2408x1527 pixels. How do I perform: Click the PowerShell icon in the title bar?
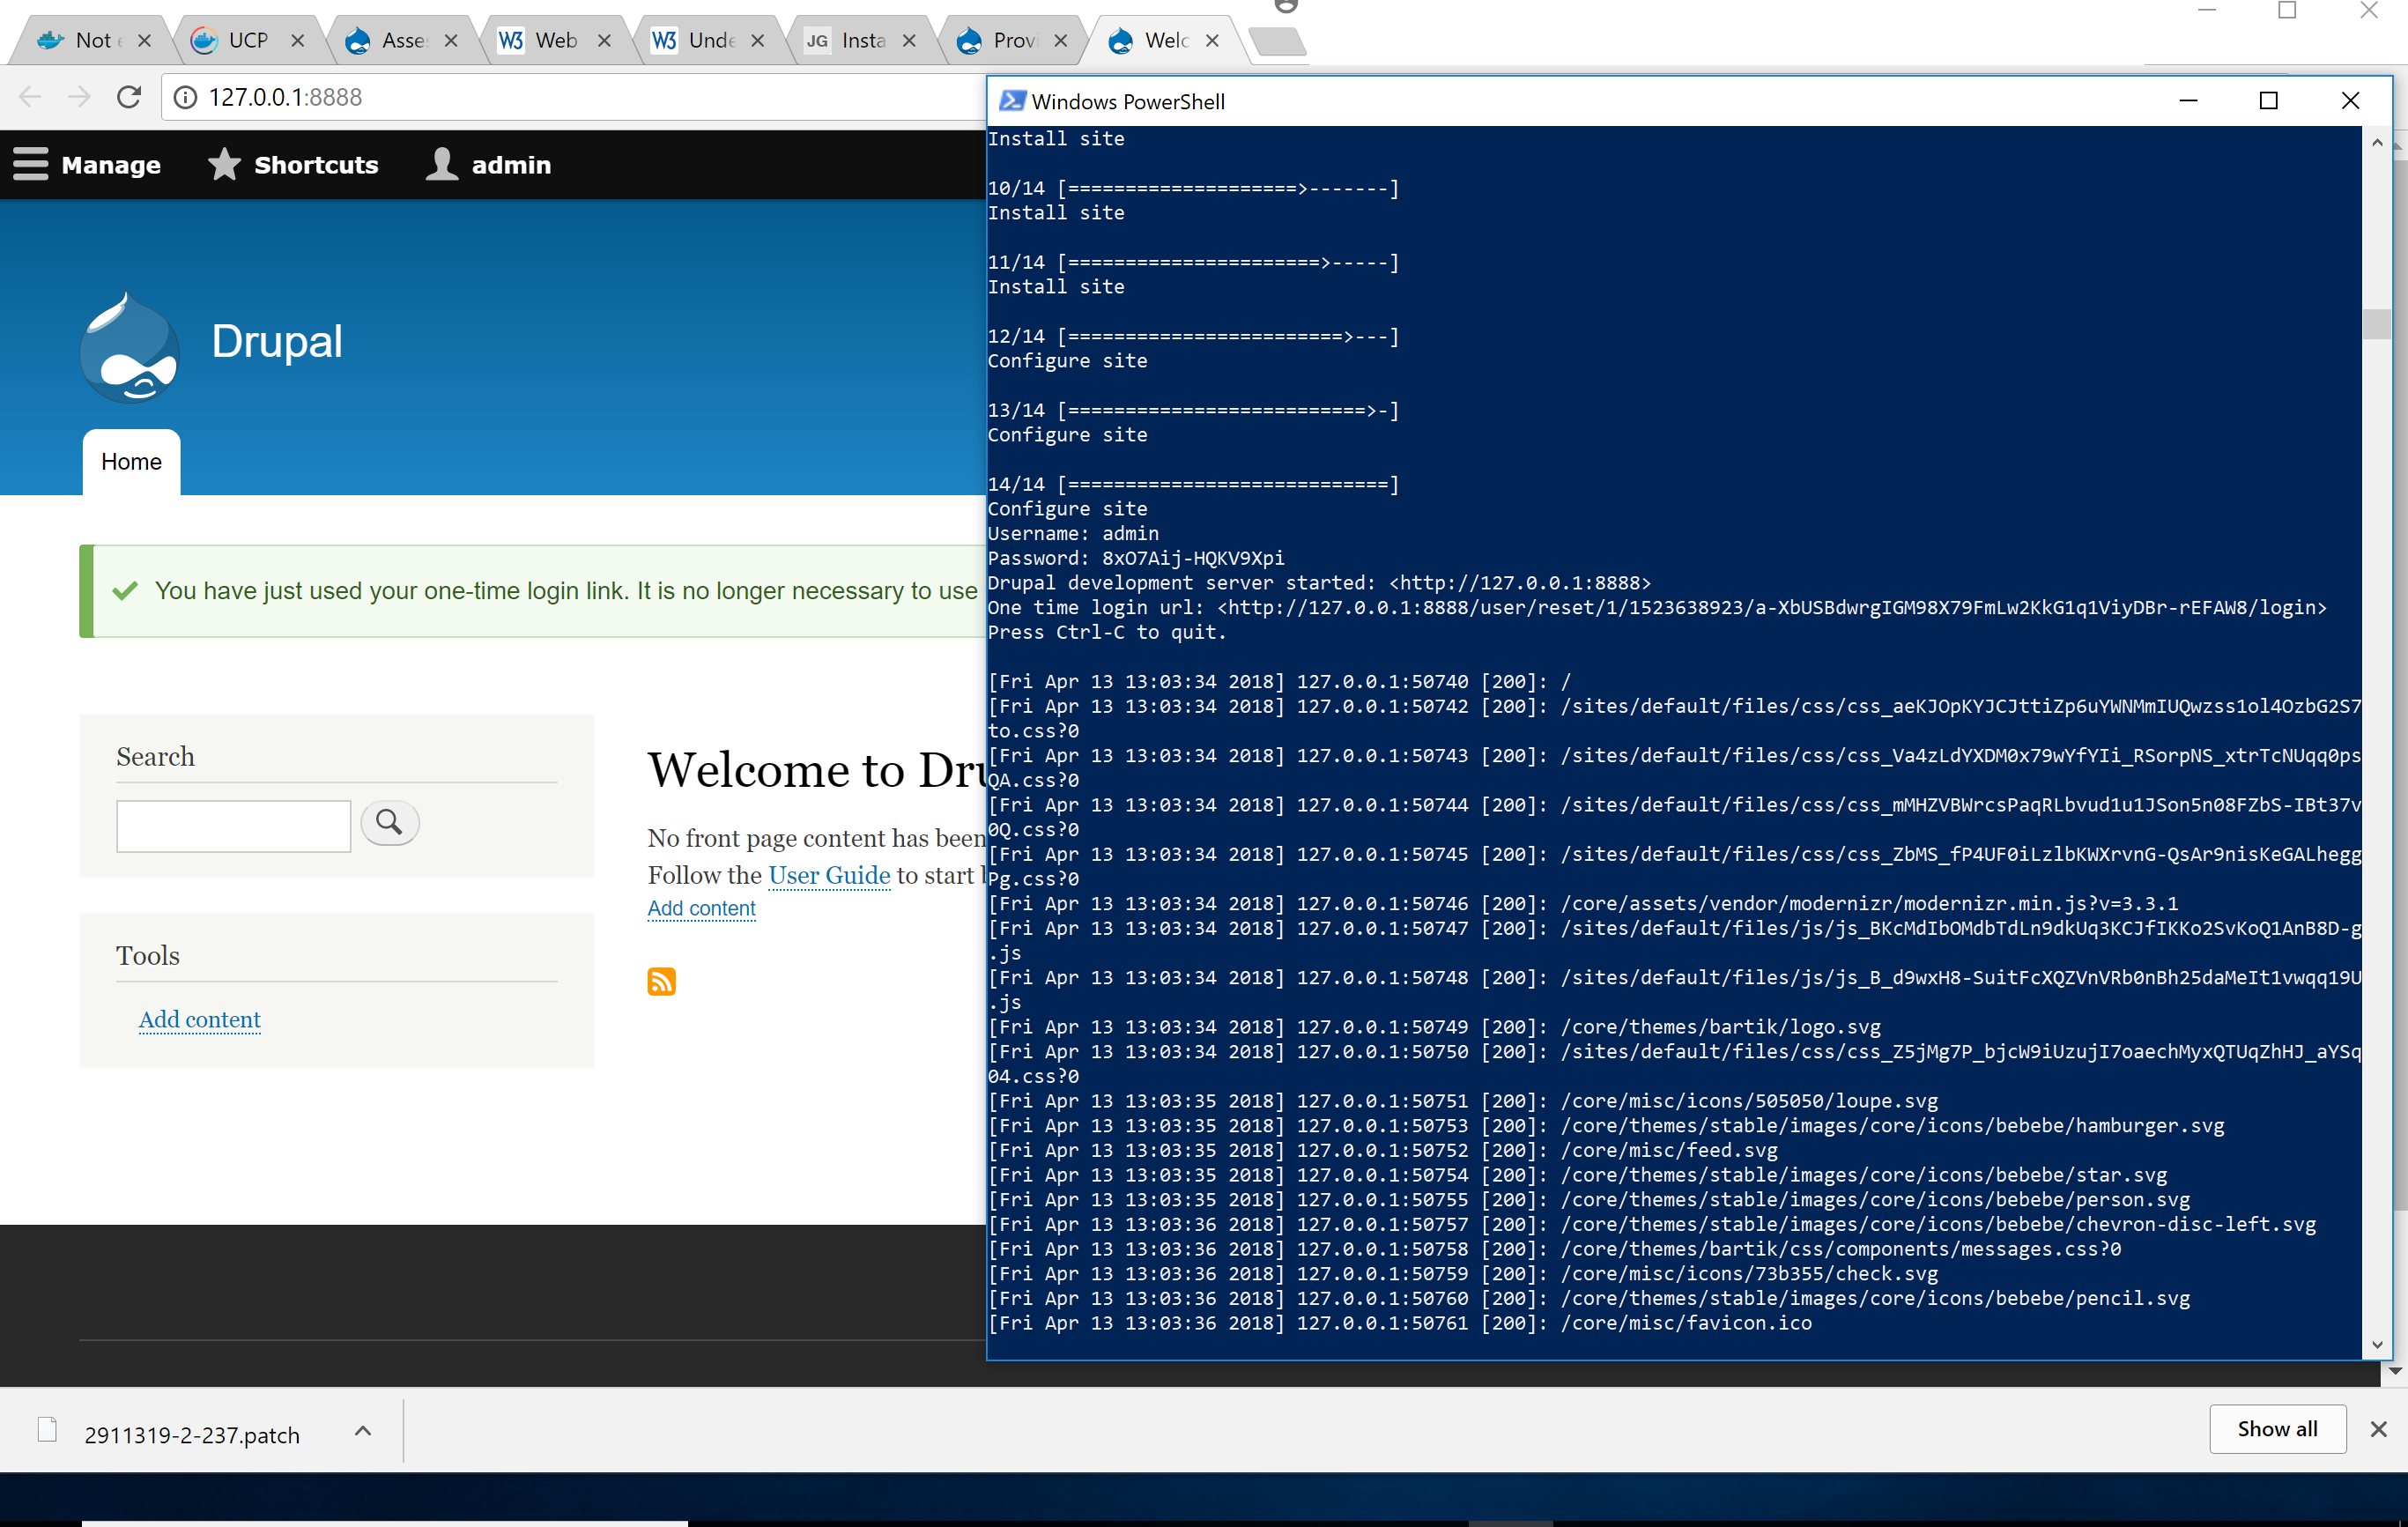tap(1013, 100)
